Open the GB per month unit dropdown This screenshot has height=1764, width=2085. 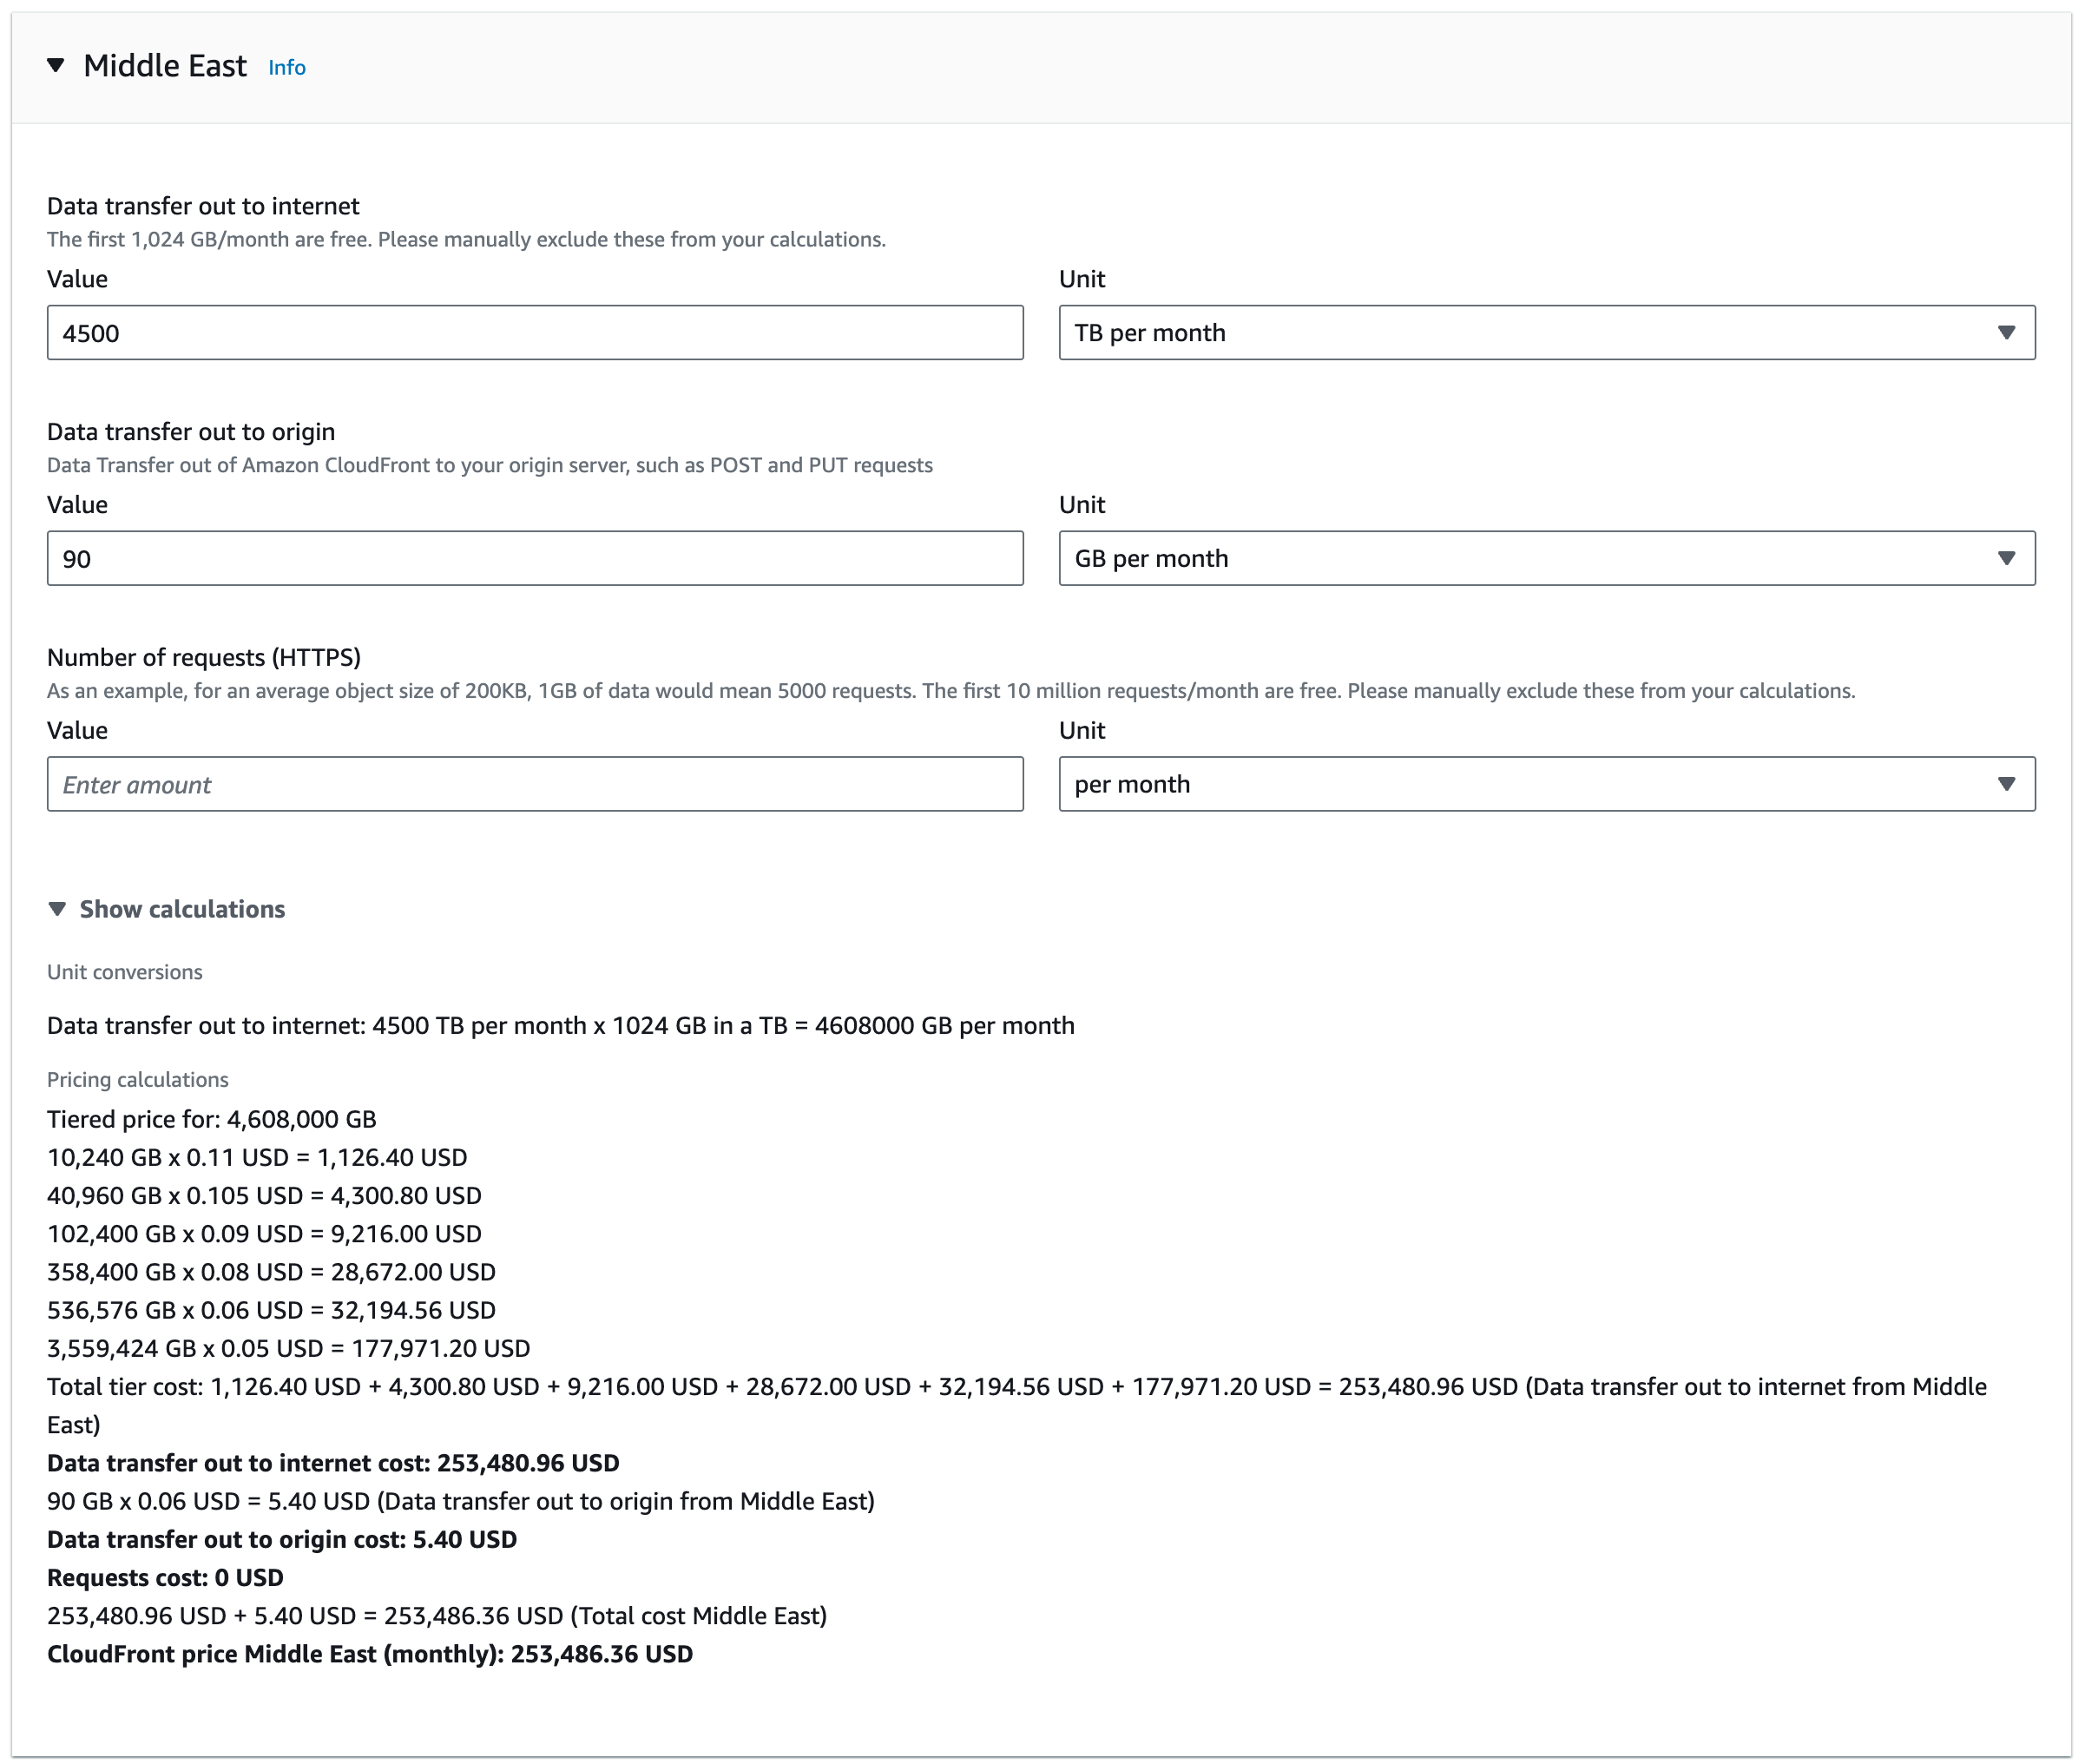coord(1546,559)
